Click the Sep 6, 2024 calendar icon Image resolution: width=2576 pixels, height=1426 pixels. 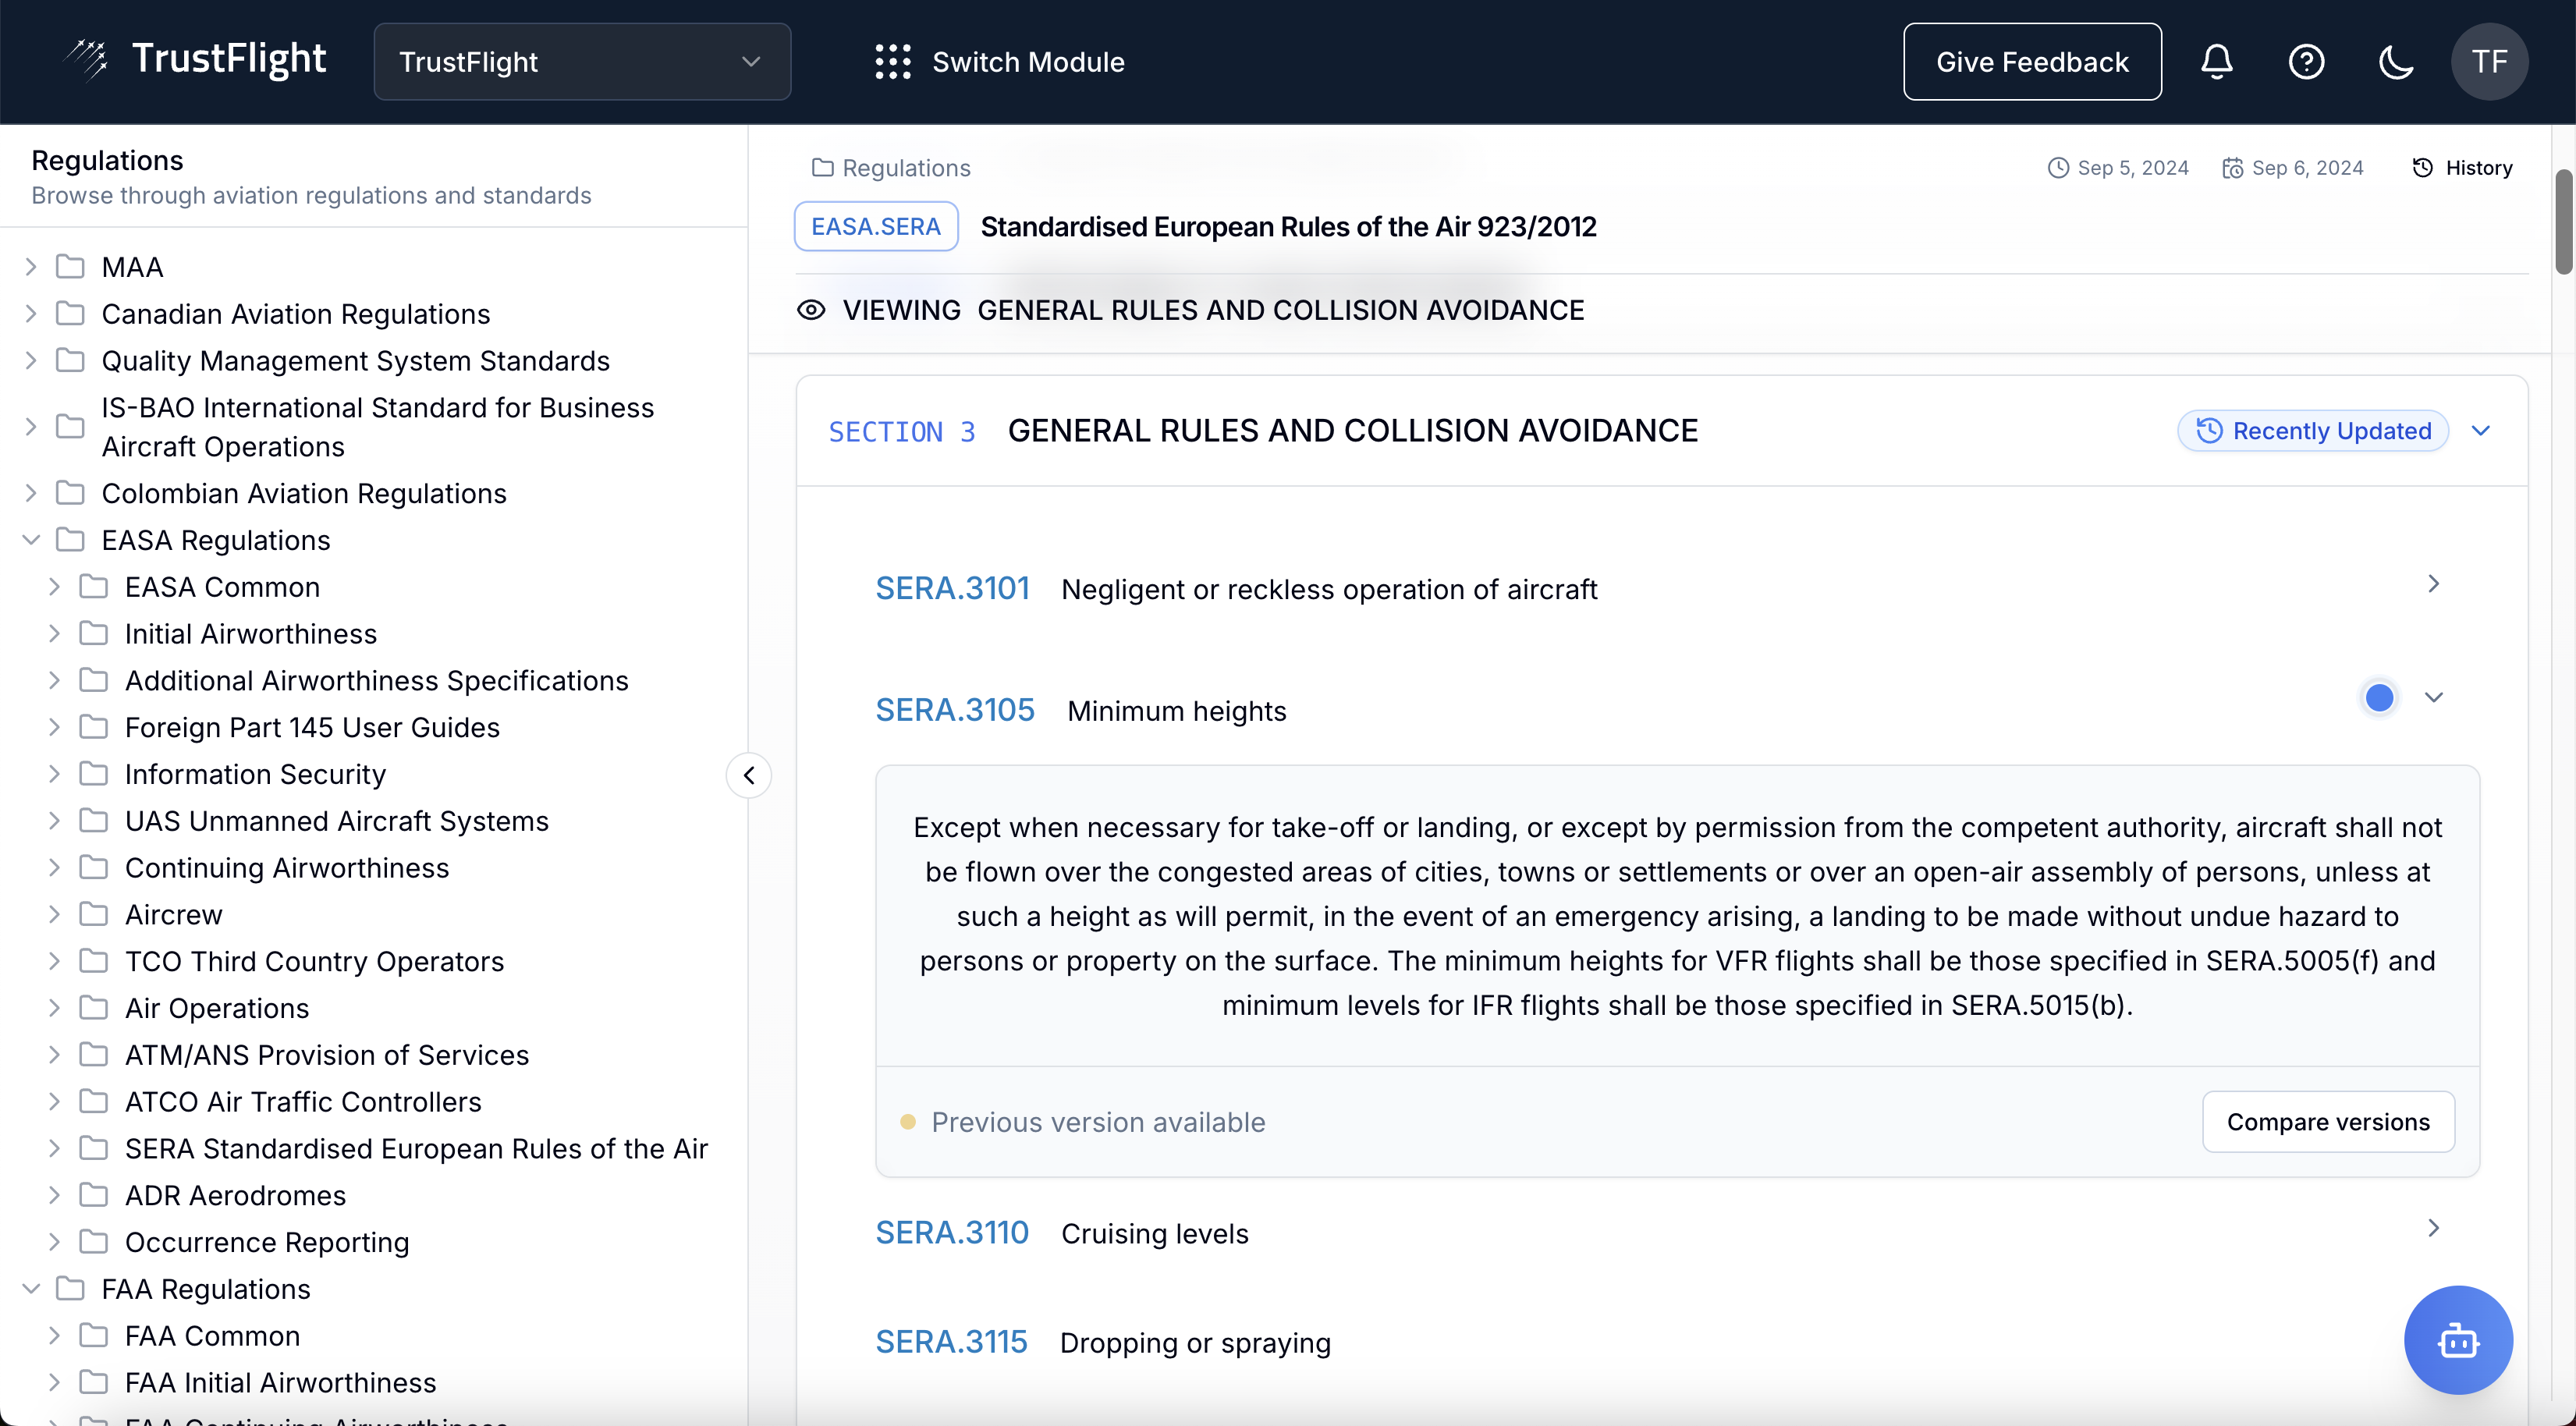pyautogui.click(x=2232, y=168)
